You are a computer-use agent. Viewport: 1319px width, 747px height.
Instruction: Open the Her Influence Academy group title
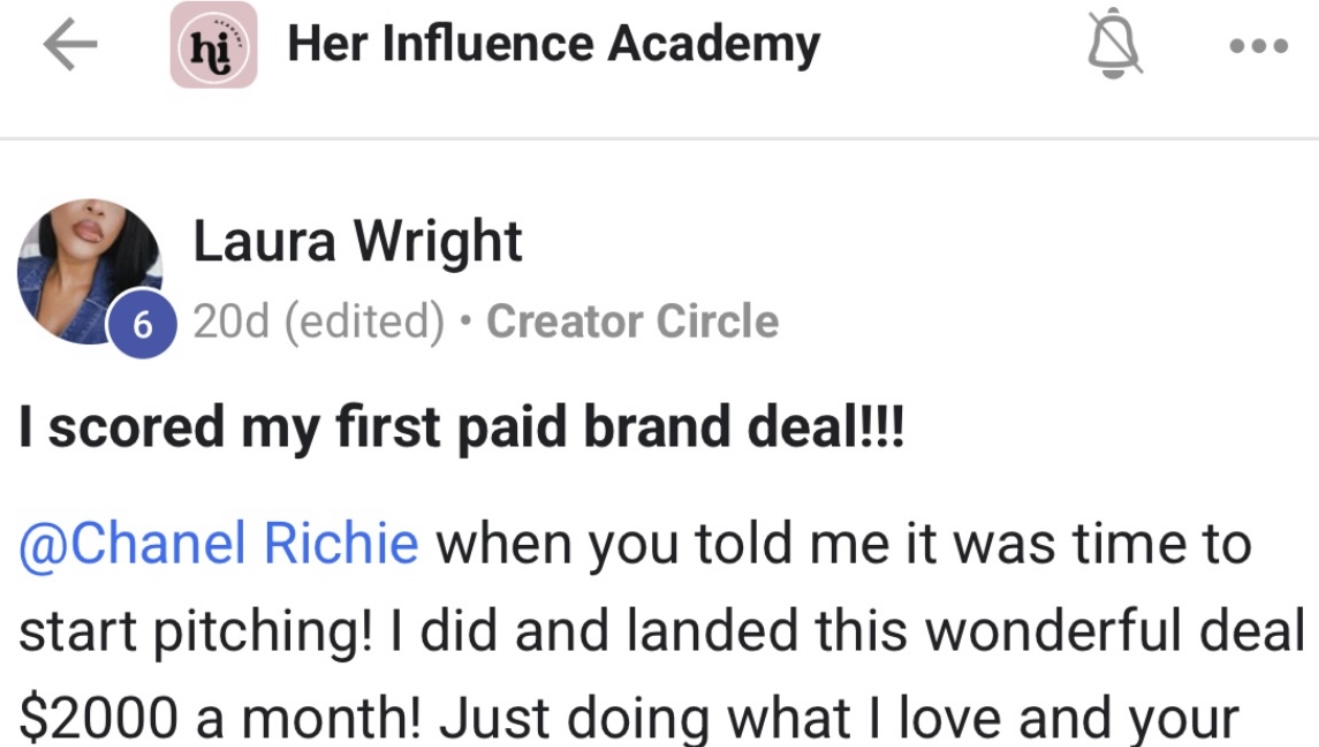coord(553,45)
